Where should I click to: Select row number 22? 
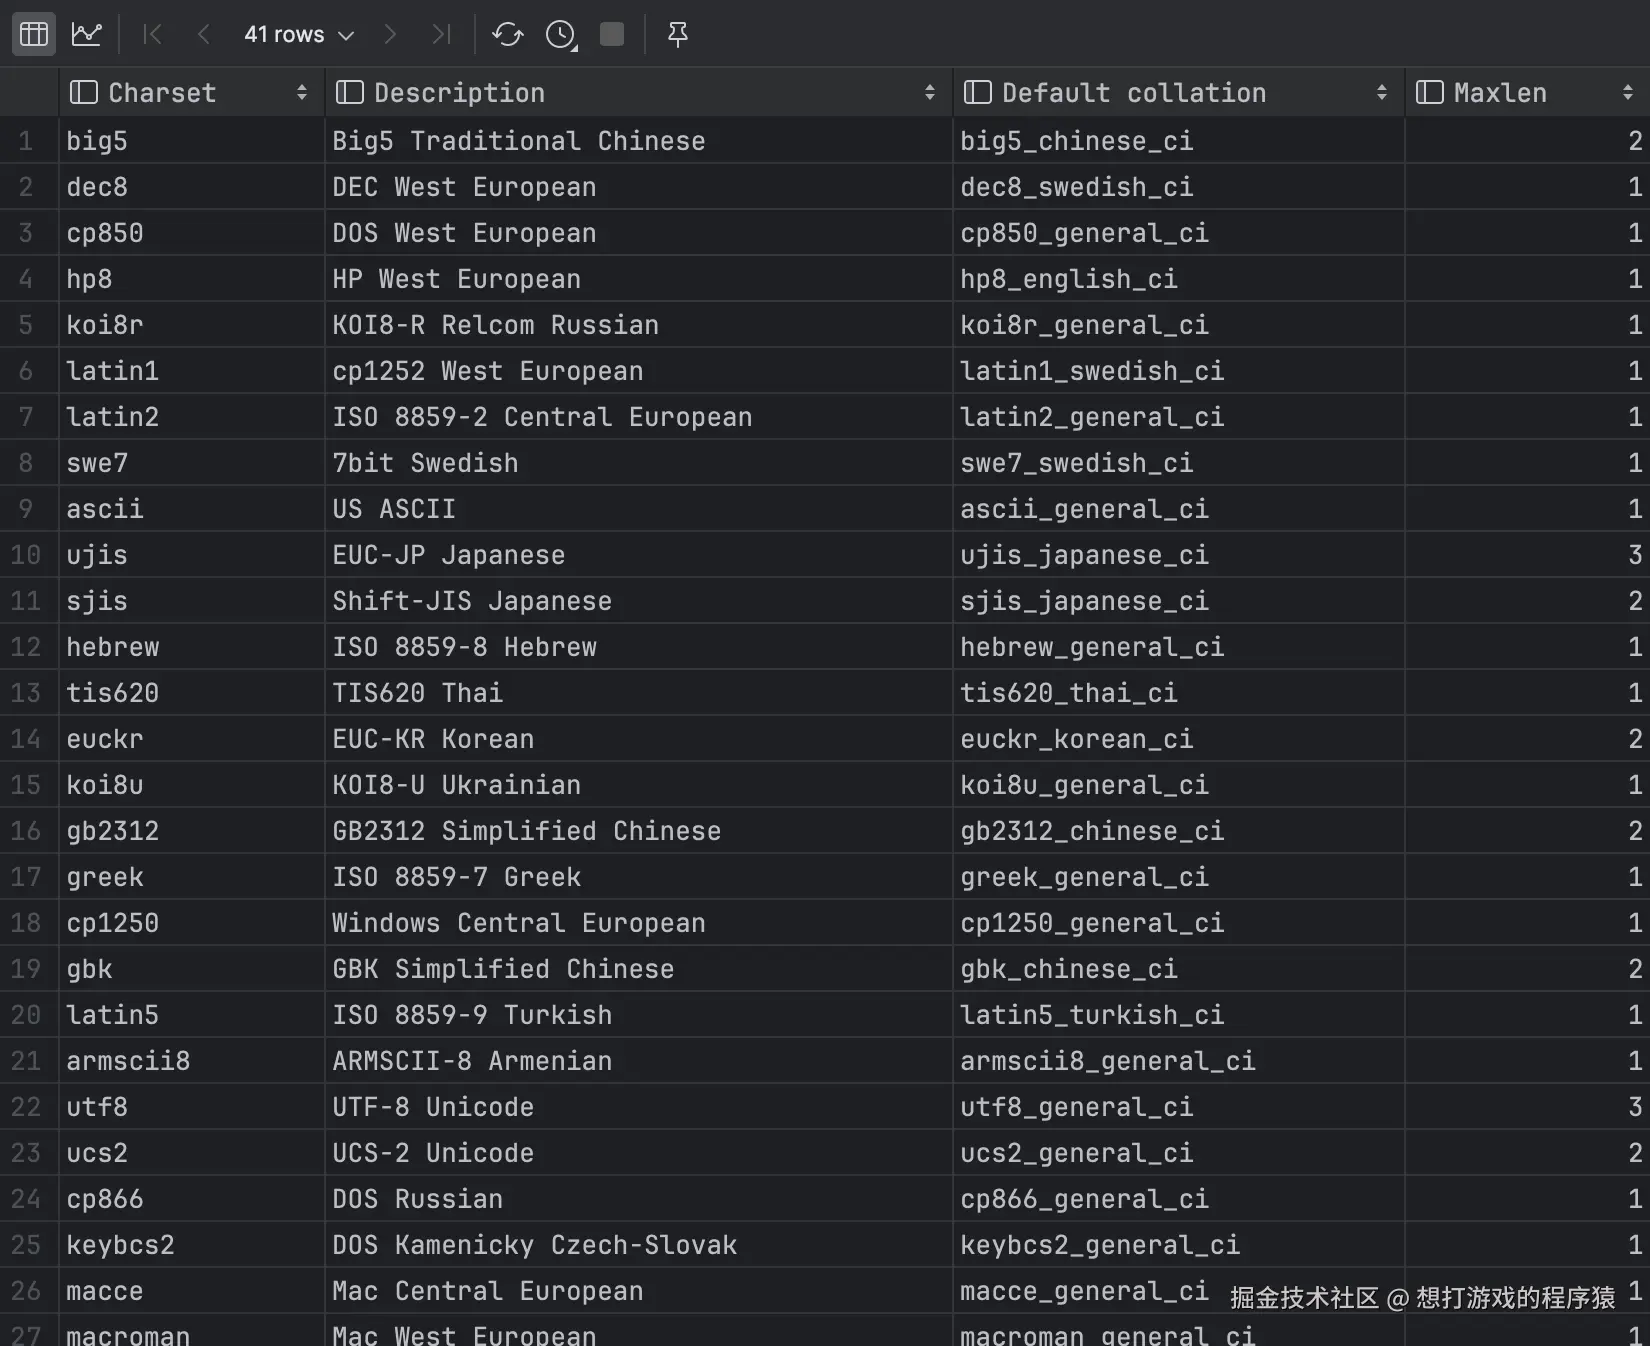tap(27, 1107)
